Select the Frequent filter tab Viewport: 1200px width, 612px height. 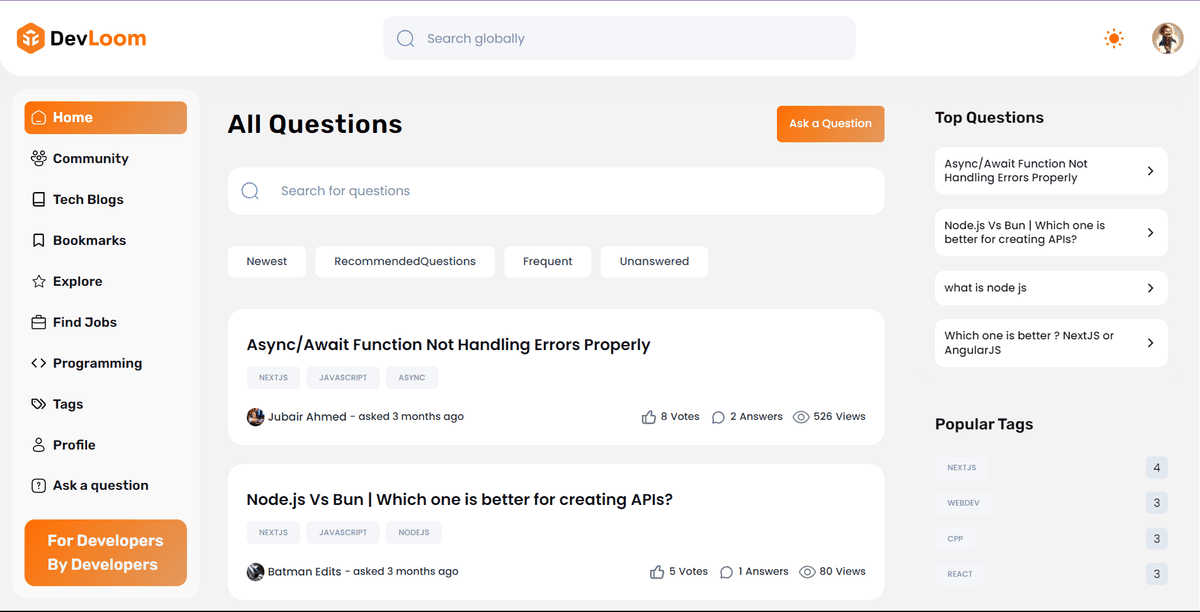547,261
